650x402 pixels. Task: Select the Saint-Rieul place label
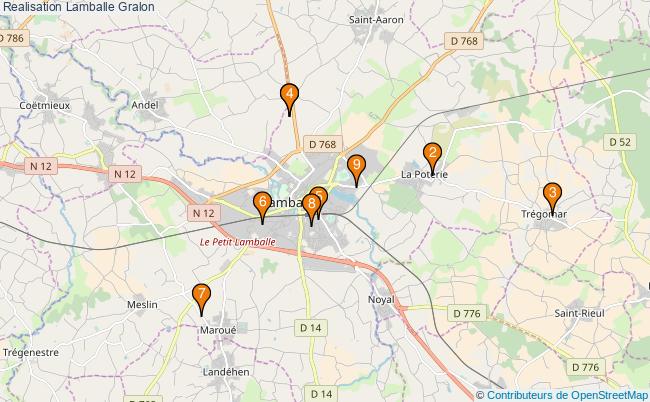click(580, 313)
